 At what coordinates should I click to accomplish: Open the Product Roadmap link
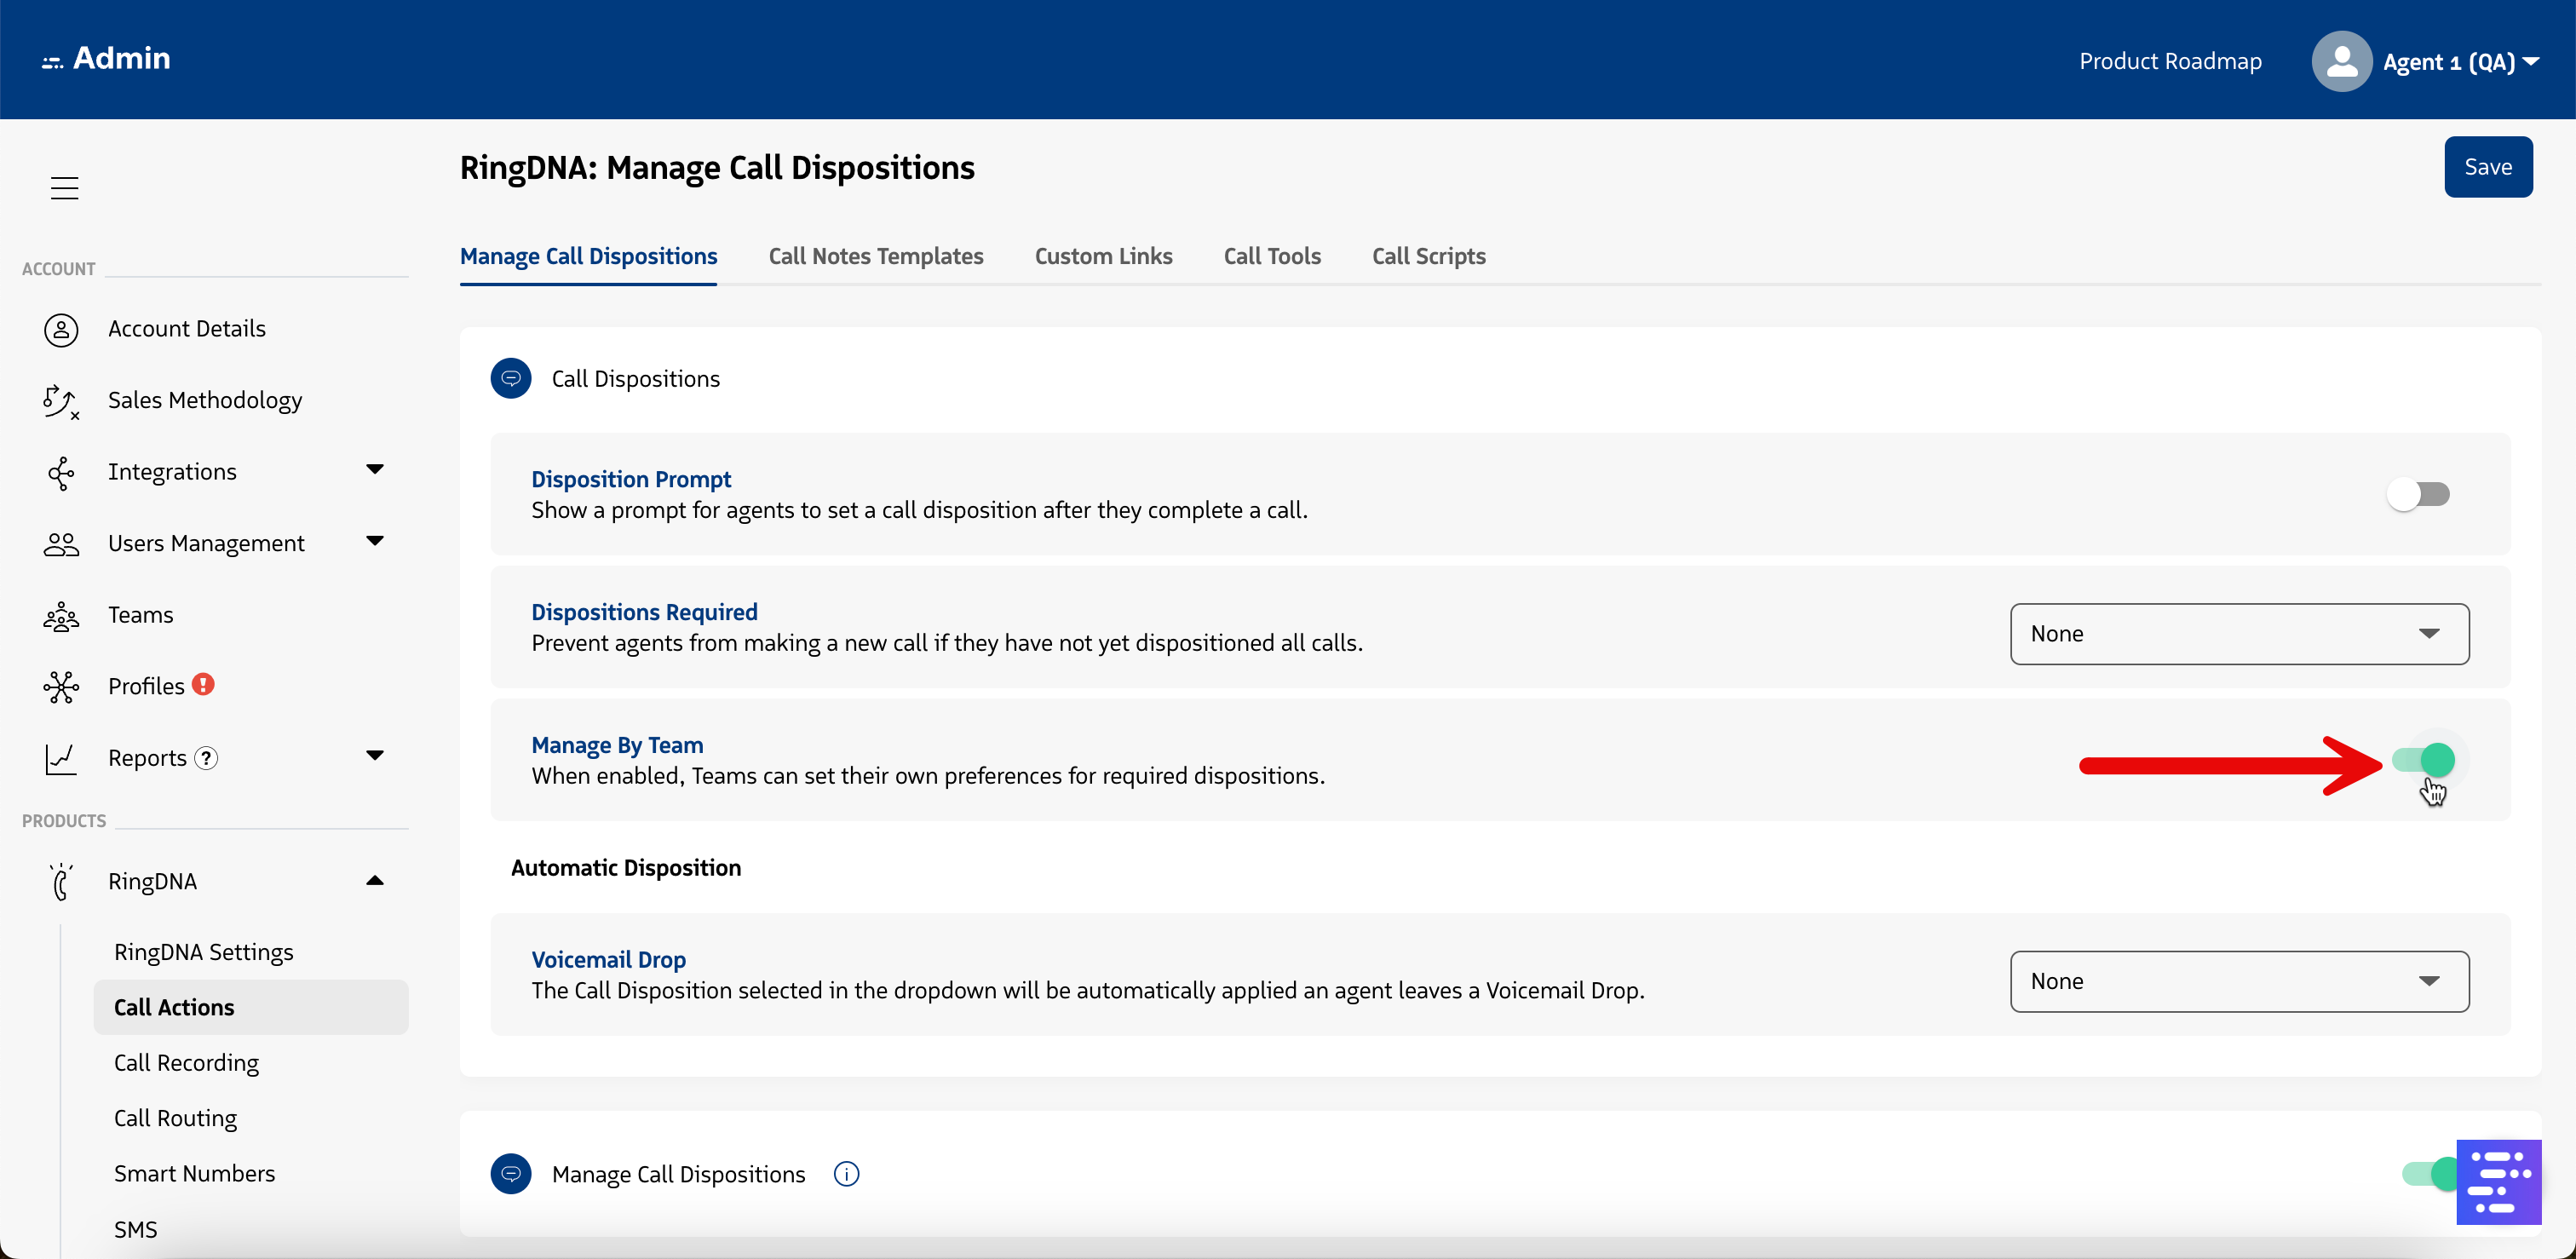(x=2169, y=62)
